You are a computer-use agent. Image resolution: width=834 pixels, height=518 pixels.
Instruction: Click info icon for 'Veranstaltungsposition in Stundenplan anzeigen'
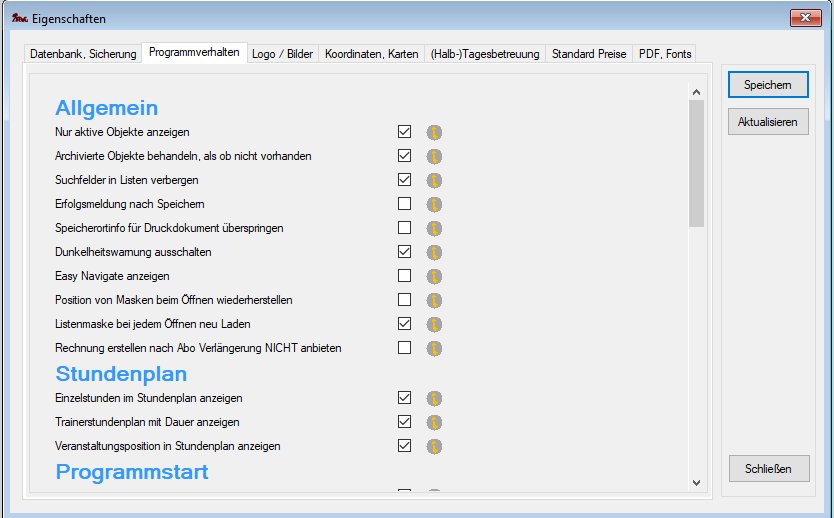(x=435, y=446)
